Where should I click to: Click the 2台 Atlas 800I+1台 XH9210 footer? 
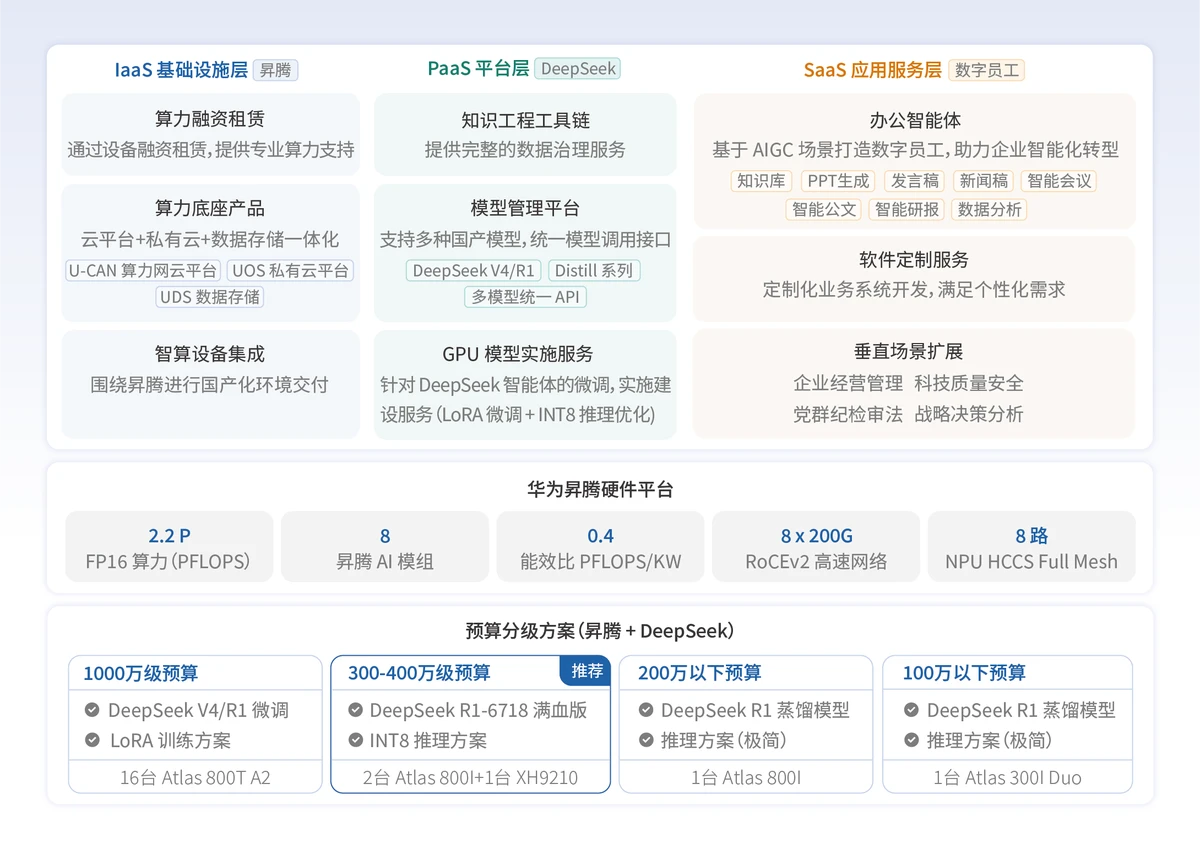[x=470, y=778]
